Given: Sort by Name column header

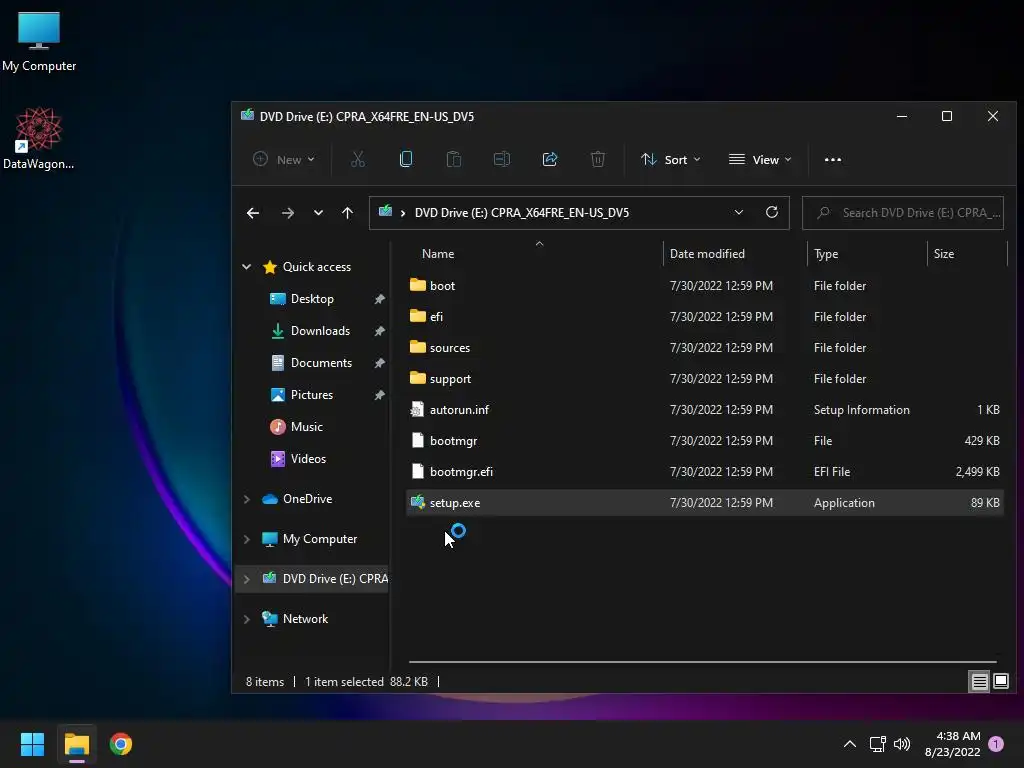Looking at the screenshot, I should tap(438, 254).
